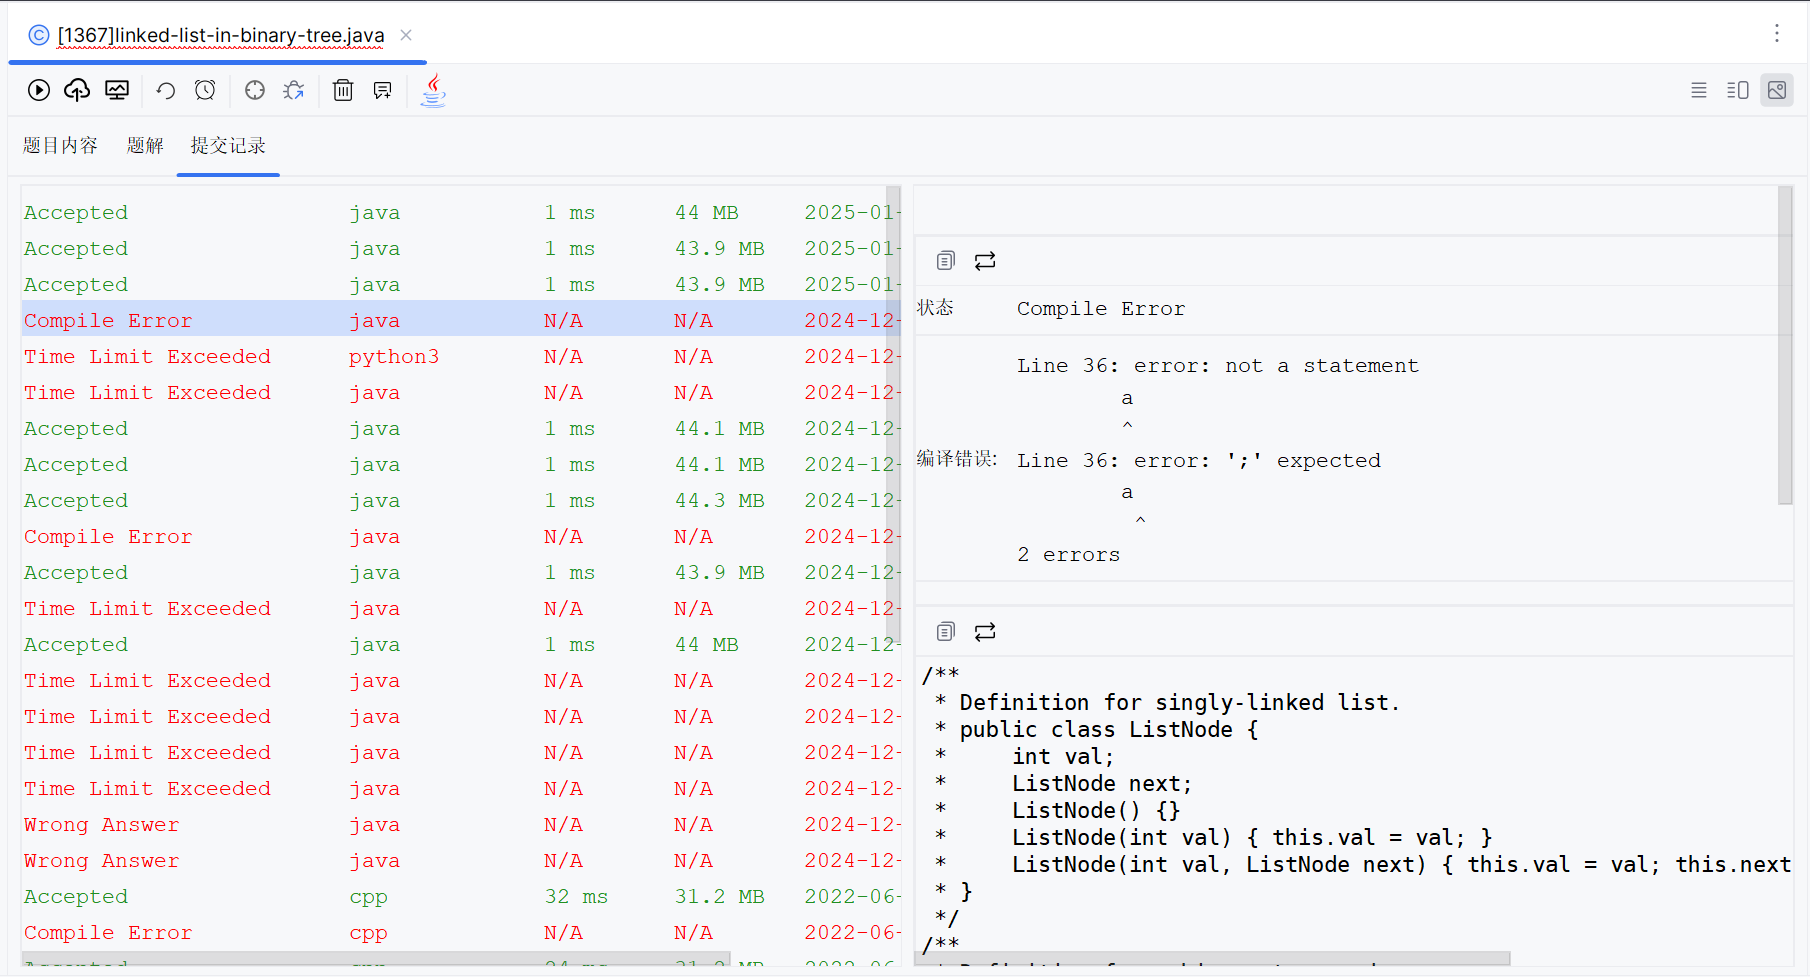Click the crosshair locate icon
Viewport: 1810px width, 977px height.
pos(255,90)
